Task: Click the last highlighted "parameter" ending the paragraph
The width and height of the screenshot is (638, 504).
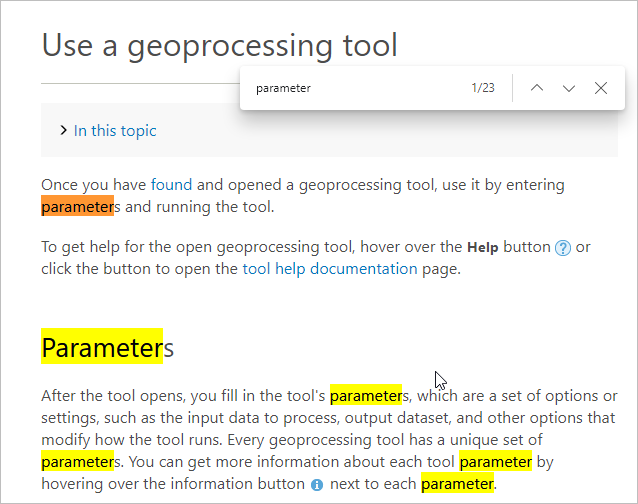Action: pyautogui.click(x=457, y=484)
